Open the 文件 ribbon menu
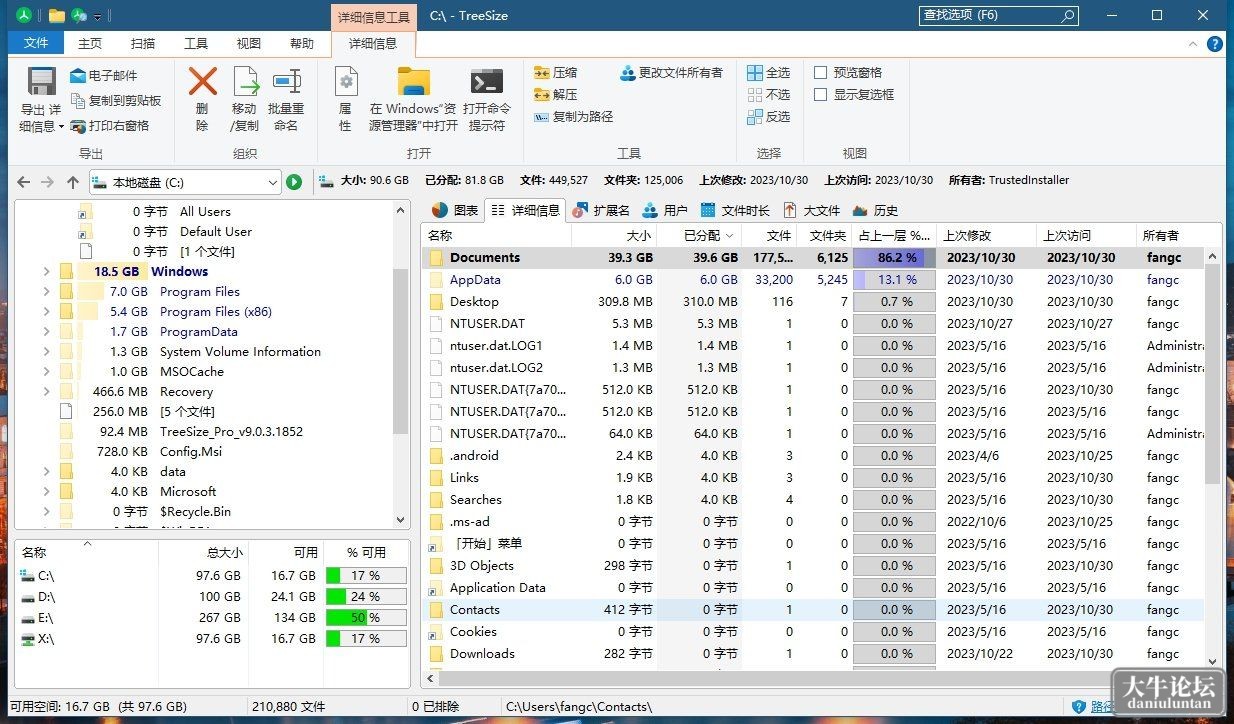This screenshot has height=724, width=1234. click(x=36, y=43)
